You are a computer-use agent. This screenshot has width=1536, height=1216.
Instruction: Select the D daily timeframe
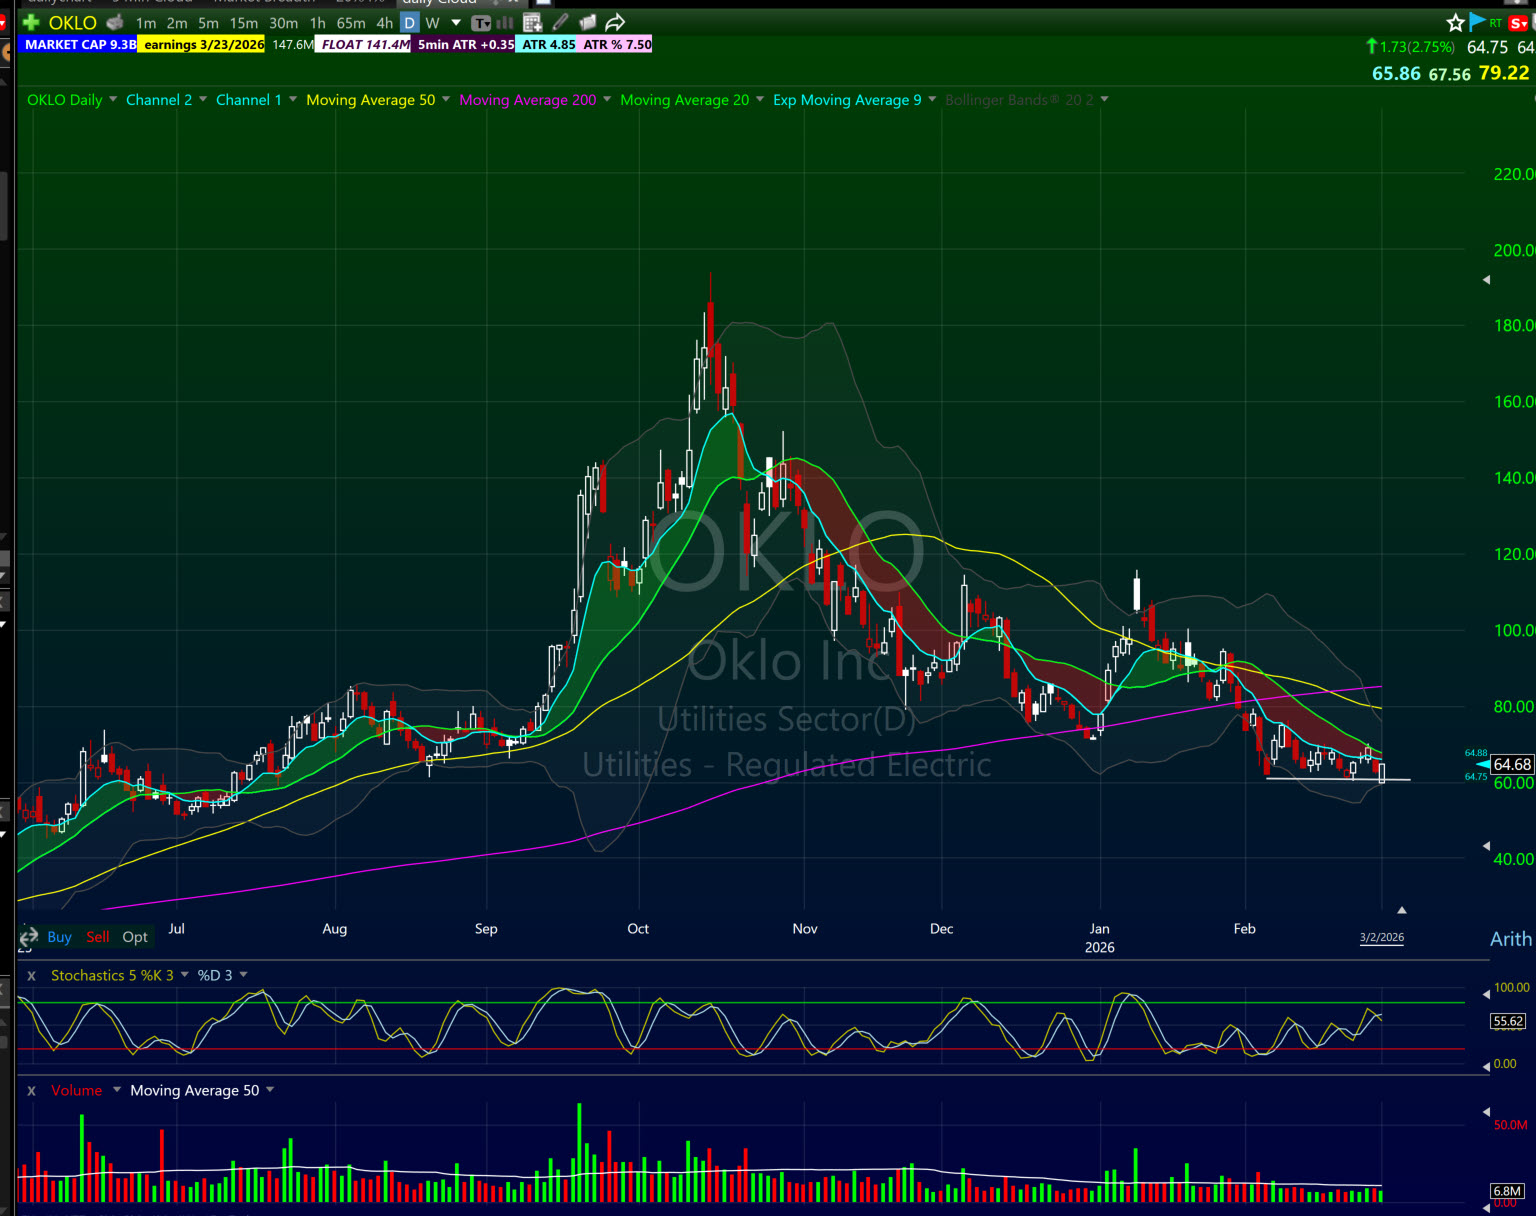click(x=409, y=23)
